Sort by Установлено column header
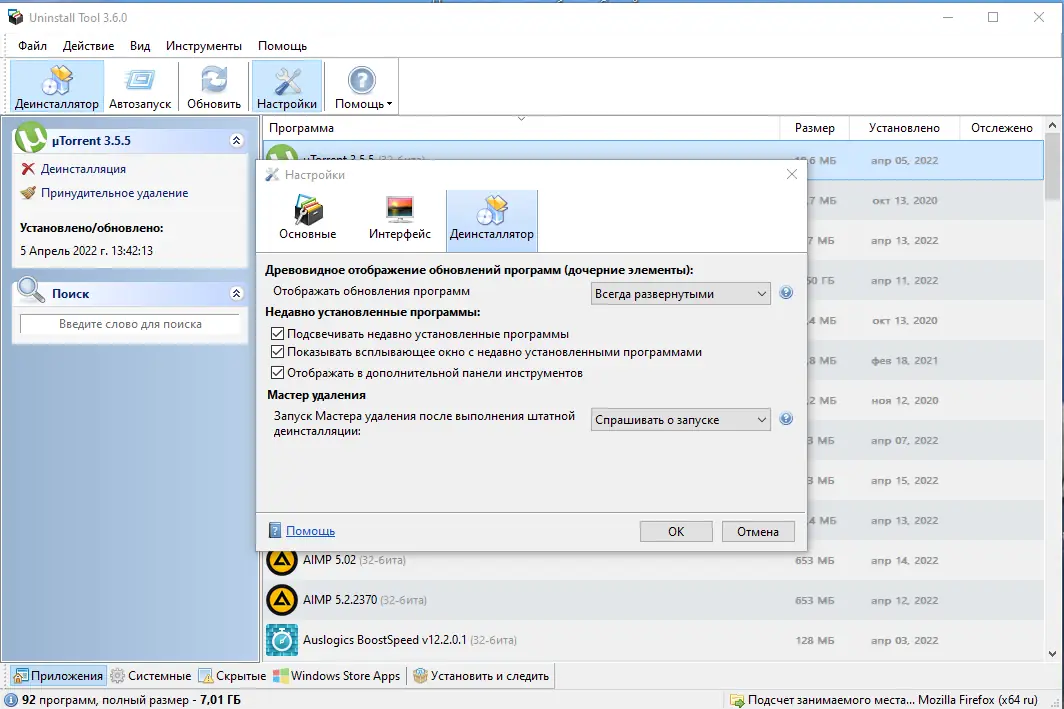 tap(904, 128)
